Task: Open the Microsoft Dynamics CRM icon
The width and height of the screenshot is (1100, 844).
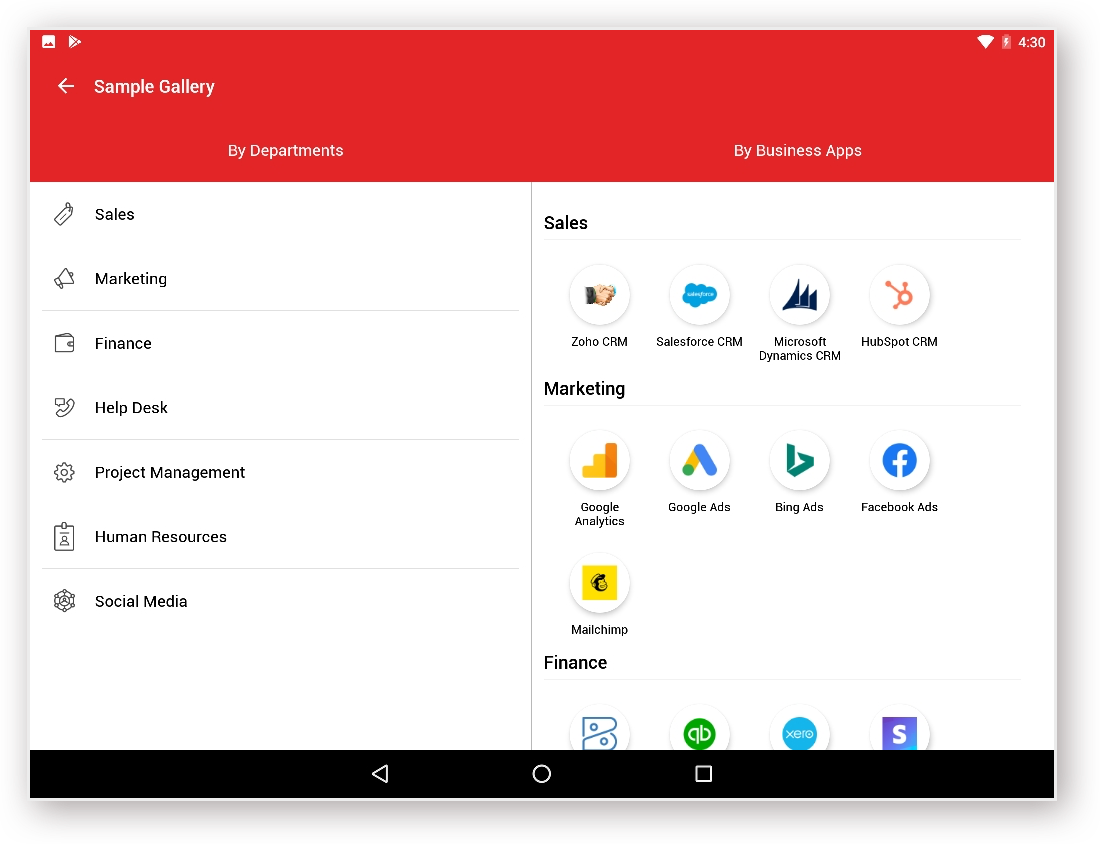Action: (x=800, y=295)
